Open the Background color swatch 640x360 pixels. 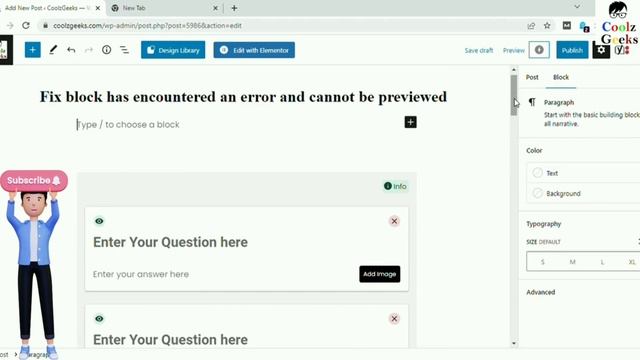click(x=538, y=193)
